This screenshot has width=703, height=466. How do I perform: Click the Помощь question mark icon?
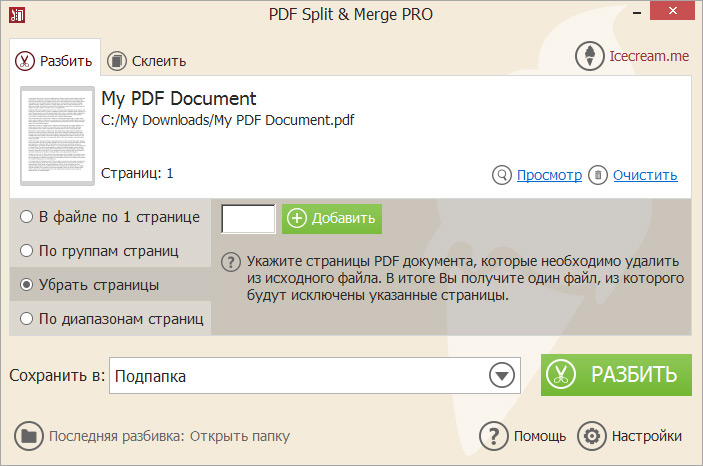tap(494, 436)
